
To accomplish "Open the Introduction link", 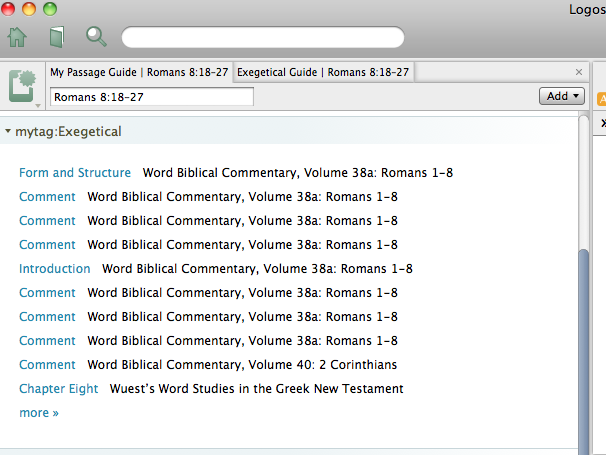I will point(54,269).
